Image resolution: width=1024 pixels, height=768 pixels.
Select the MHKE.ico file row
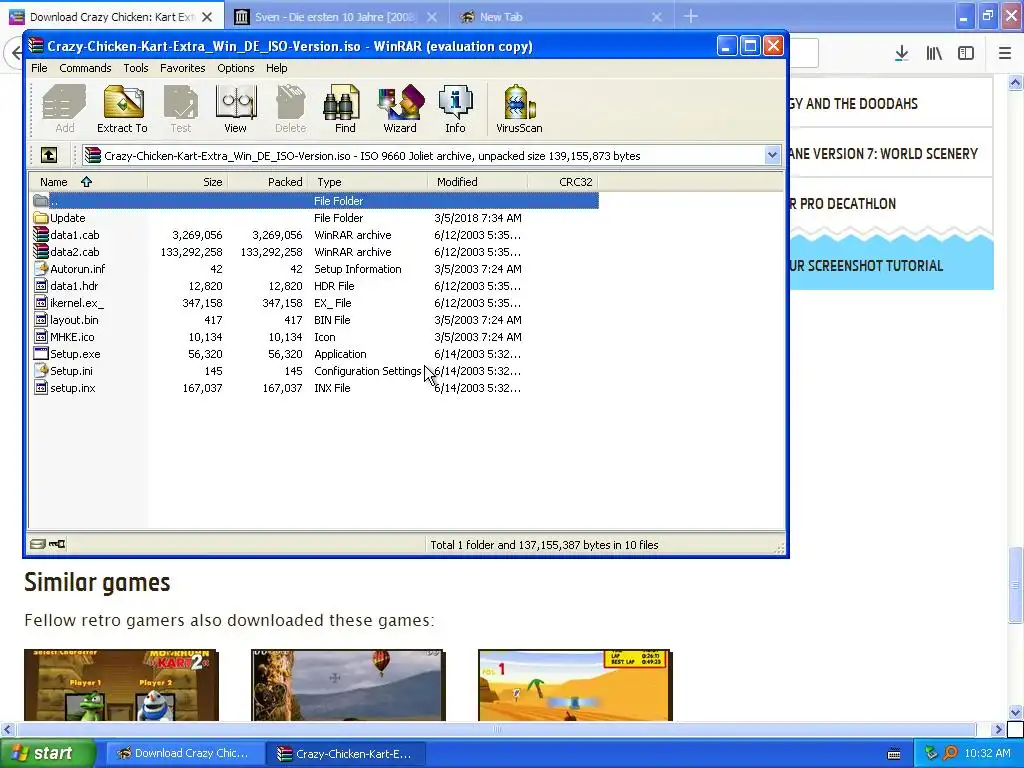coord(314,336)
